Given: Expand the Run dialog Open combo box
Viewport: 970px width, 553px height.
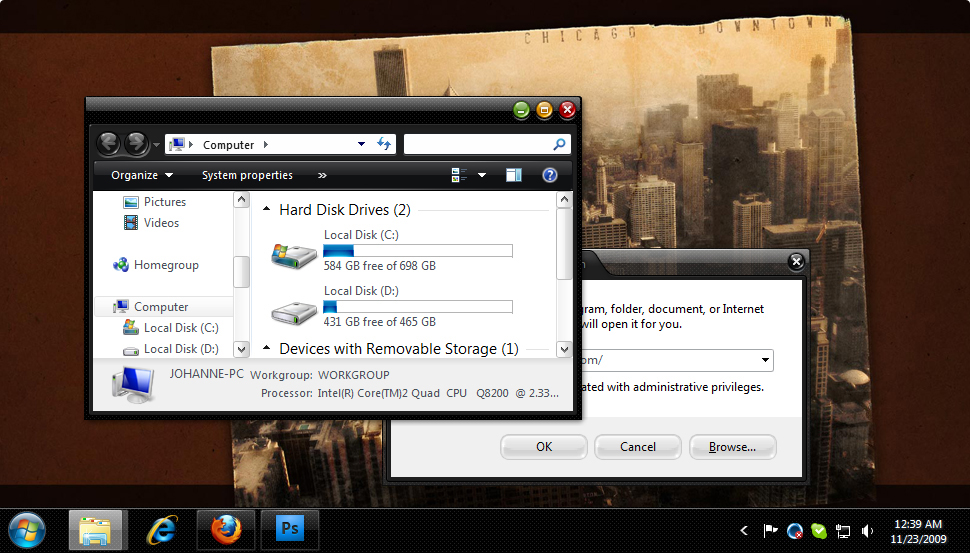Looking at the screenshot, I should click(765, 360).
